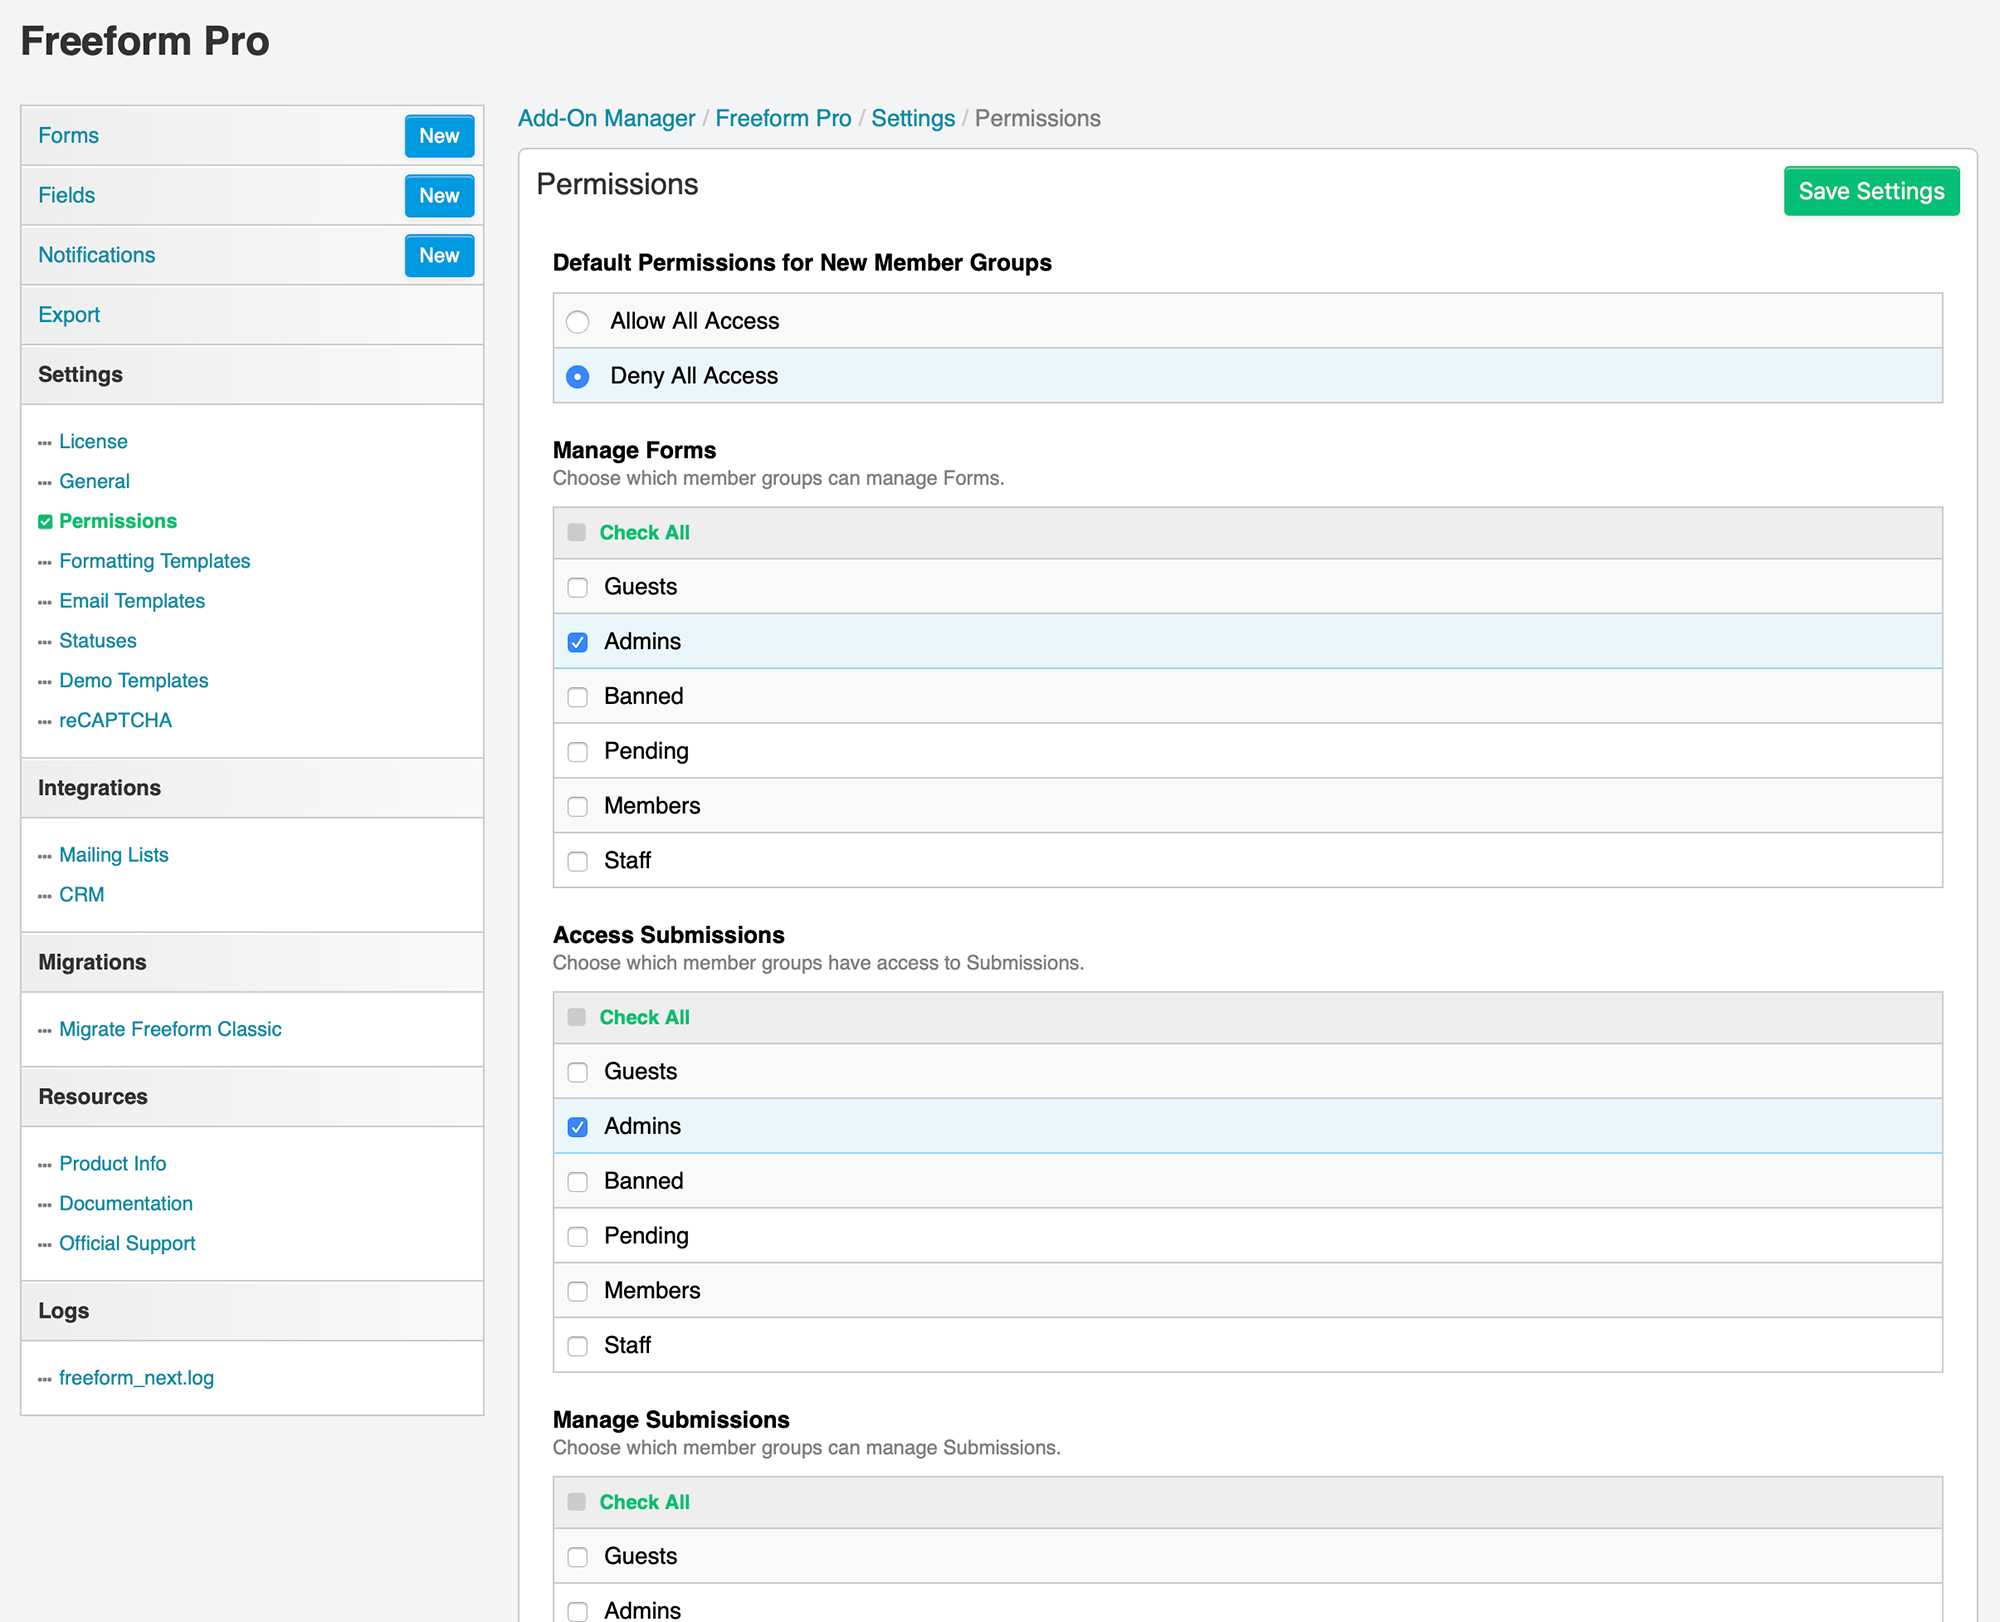Image resolution: width=2000 pixels, height=1622 pixels.
Task: Open the reCAPTCHA settings page
Action: pyautogui.click(x=116, y=720)
